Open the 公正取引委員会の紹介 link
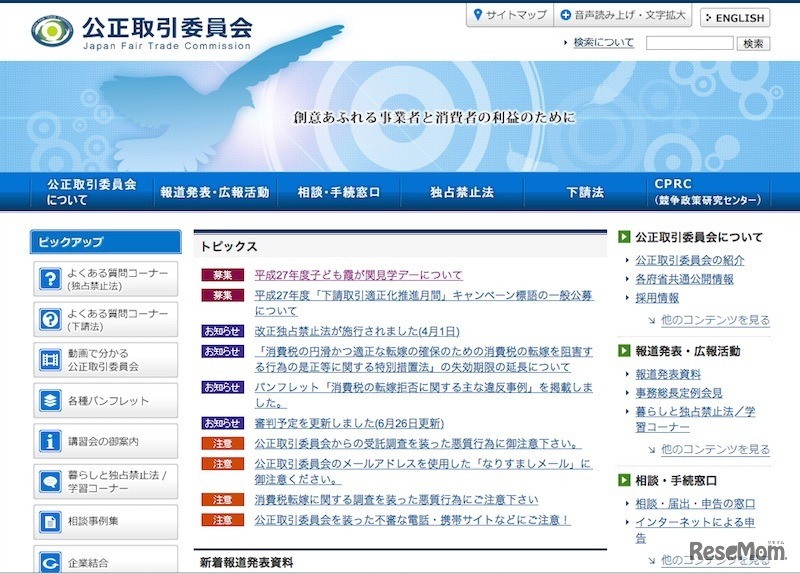The image size is (800, 574). tap(690, 260)
